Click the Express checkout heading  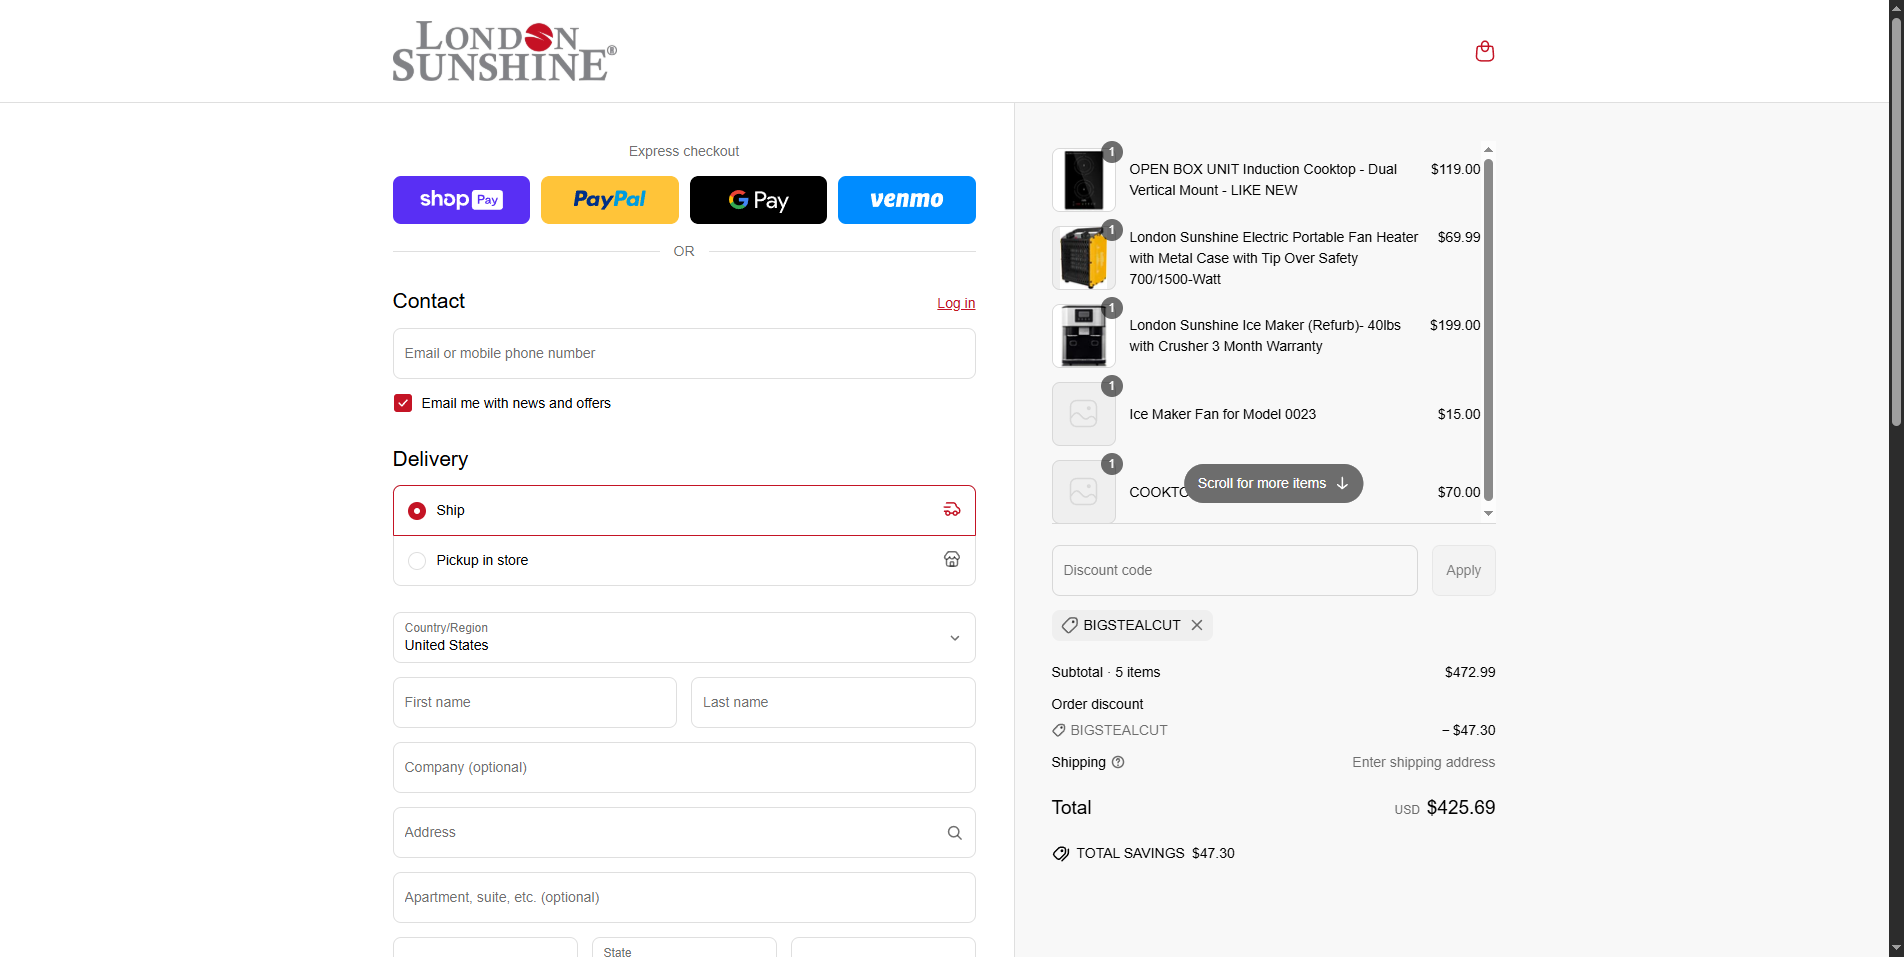click(684, 151)
